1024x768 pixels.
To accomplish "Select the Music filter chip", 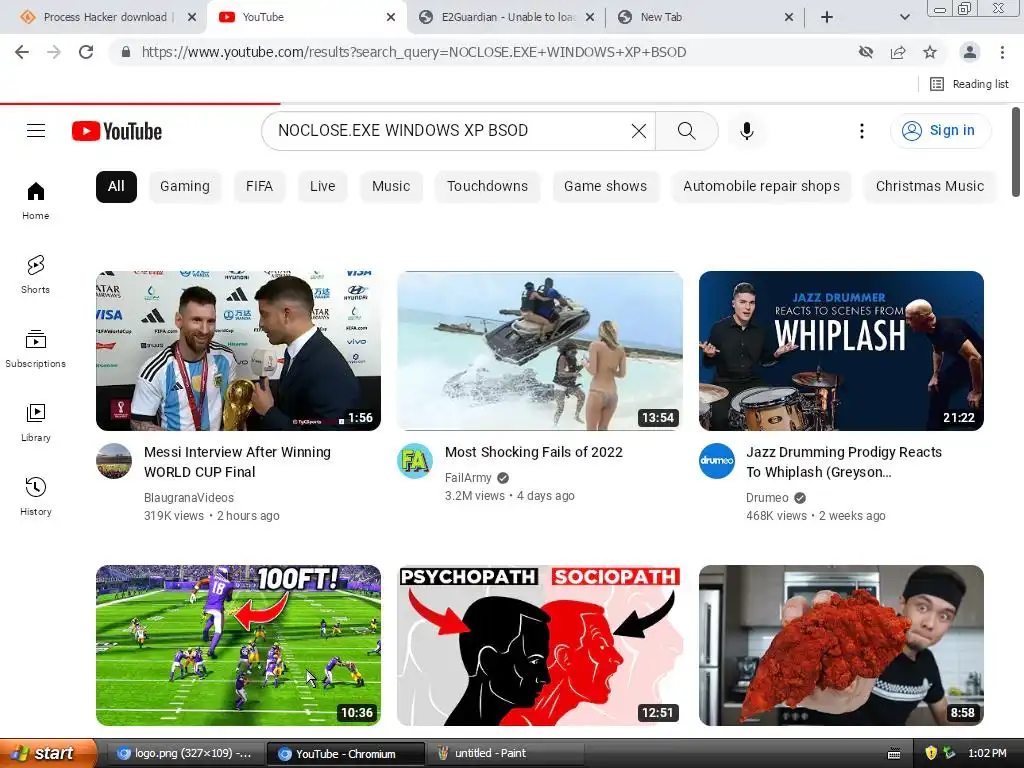I will tap(391, 187).
